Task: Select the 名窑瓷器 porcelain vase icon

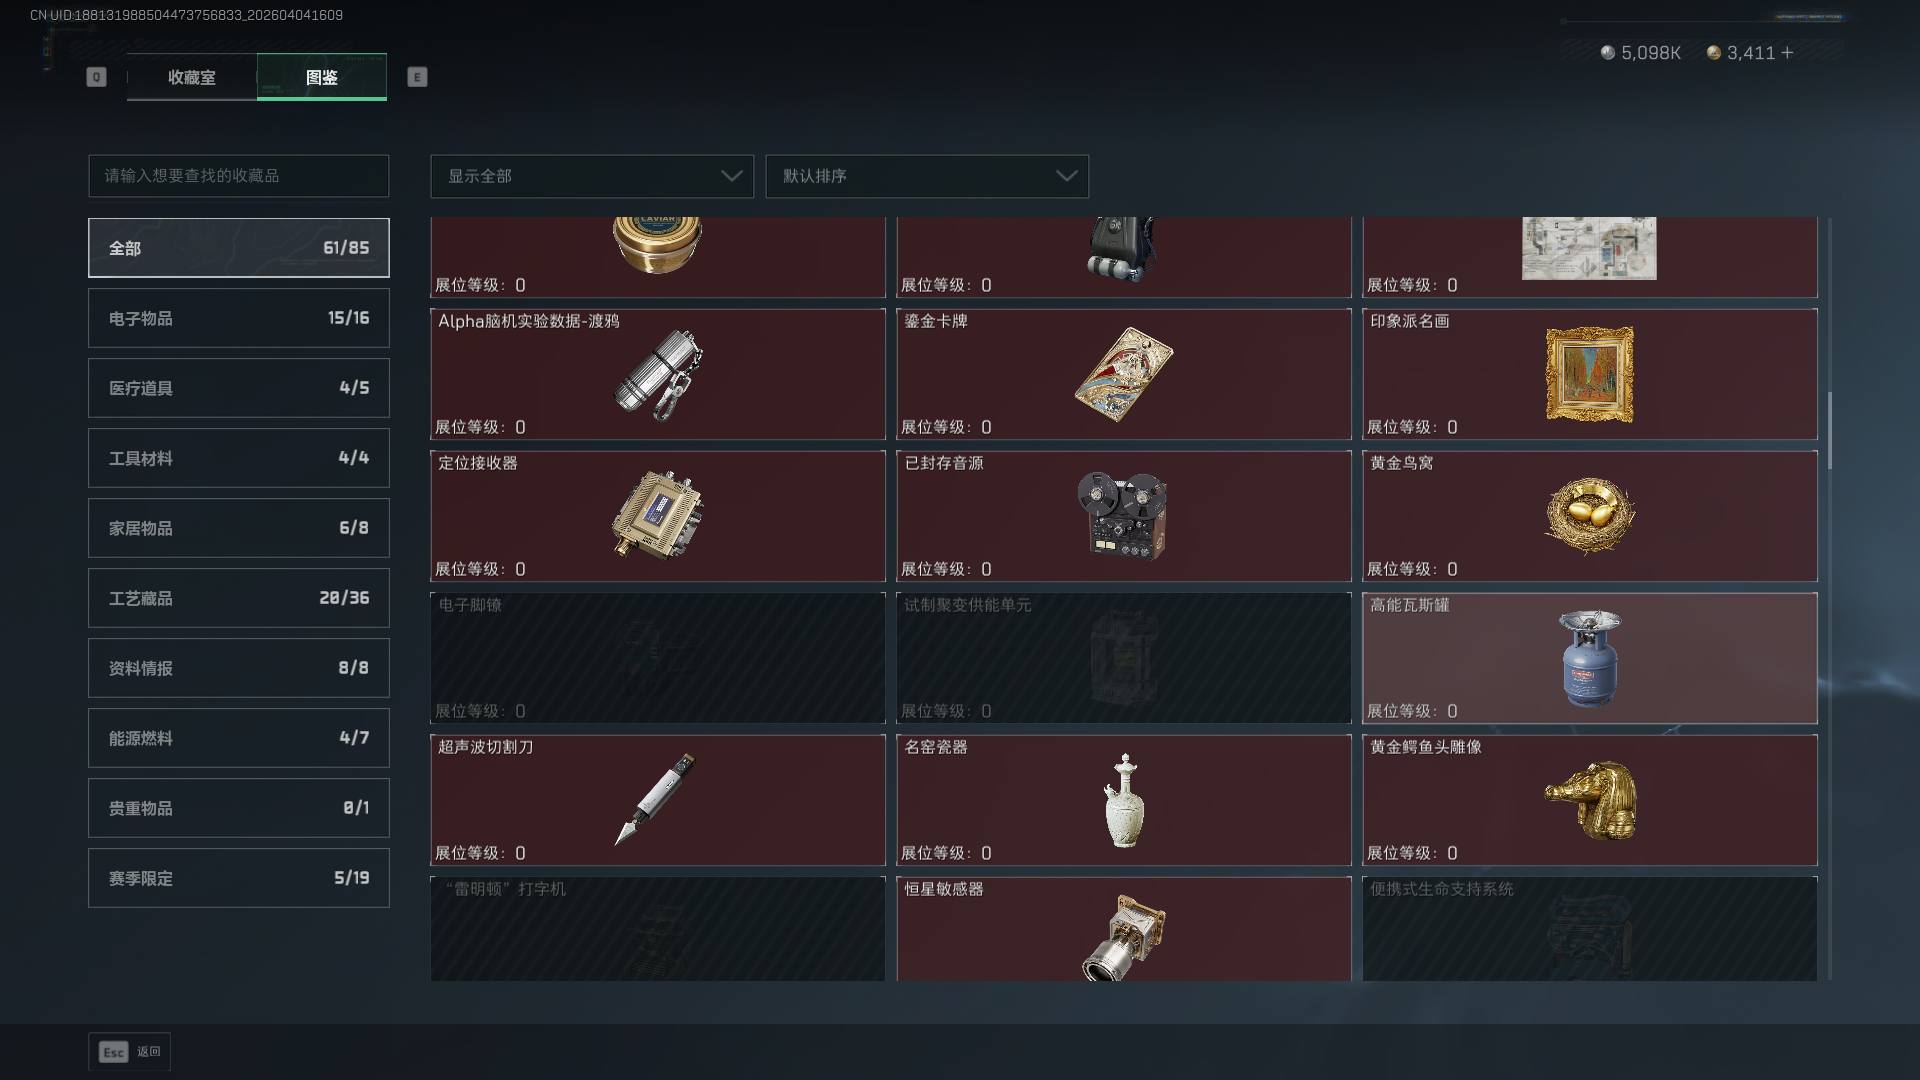Action: (1124, 800)
